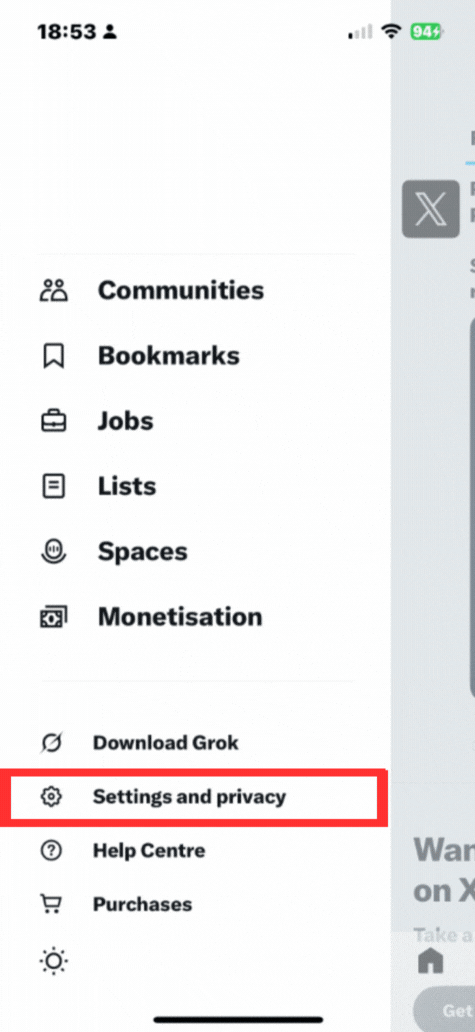Open the Help Centre link
Viewport: 475px width, 1032px height.
[x=149, y=850]
